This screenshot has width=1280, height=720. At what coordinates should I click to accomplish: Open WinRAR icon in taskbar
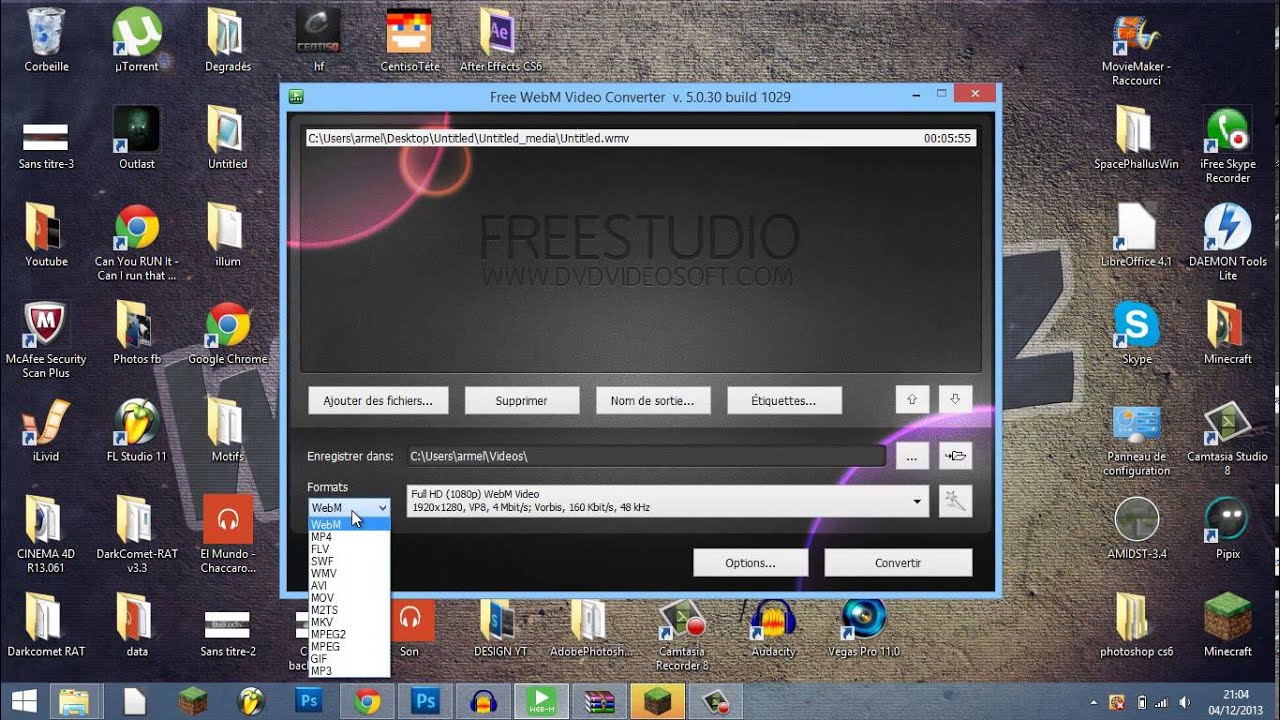[600, 702]
